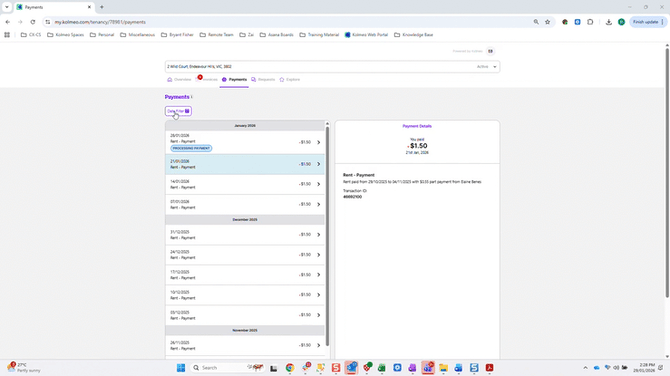Open the Kolmeo Web Portal bookmark
Image resolution: width=670 pixels, height=376 pixels.
[366, 35]
